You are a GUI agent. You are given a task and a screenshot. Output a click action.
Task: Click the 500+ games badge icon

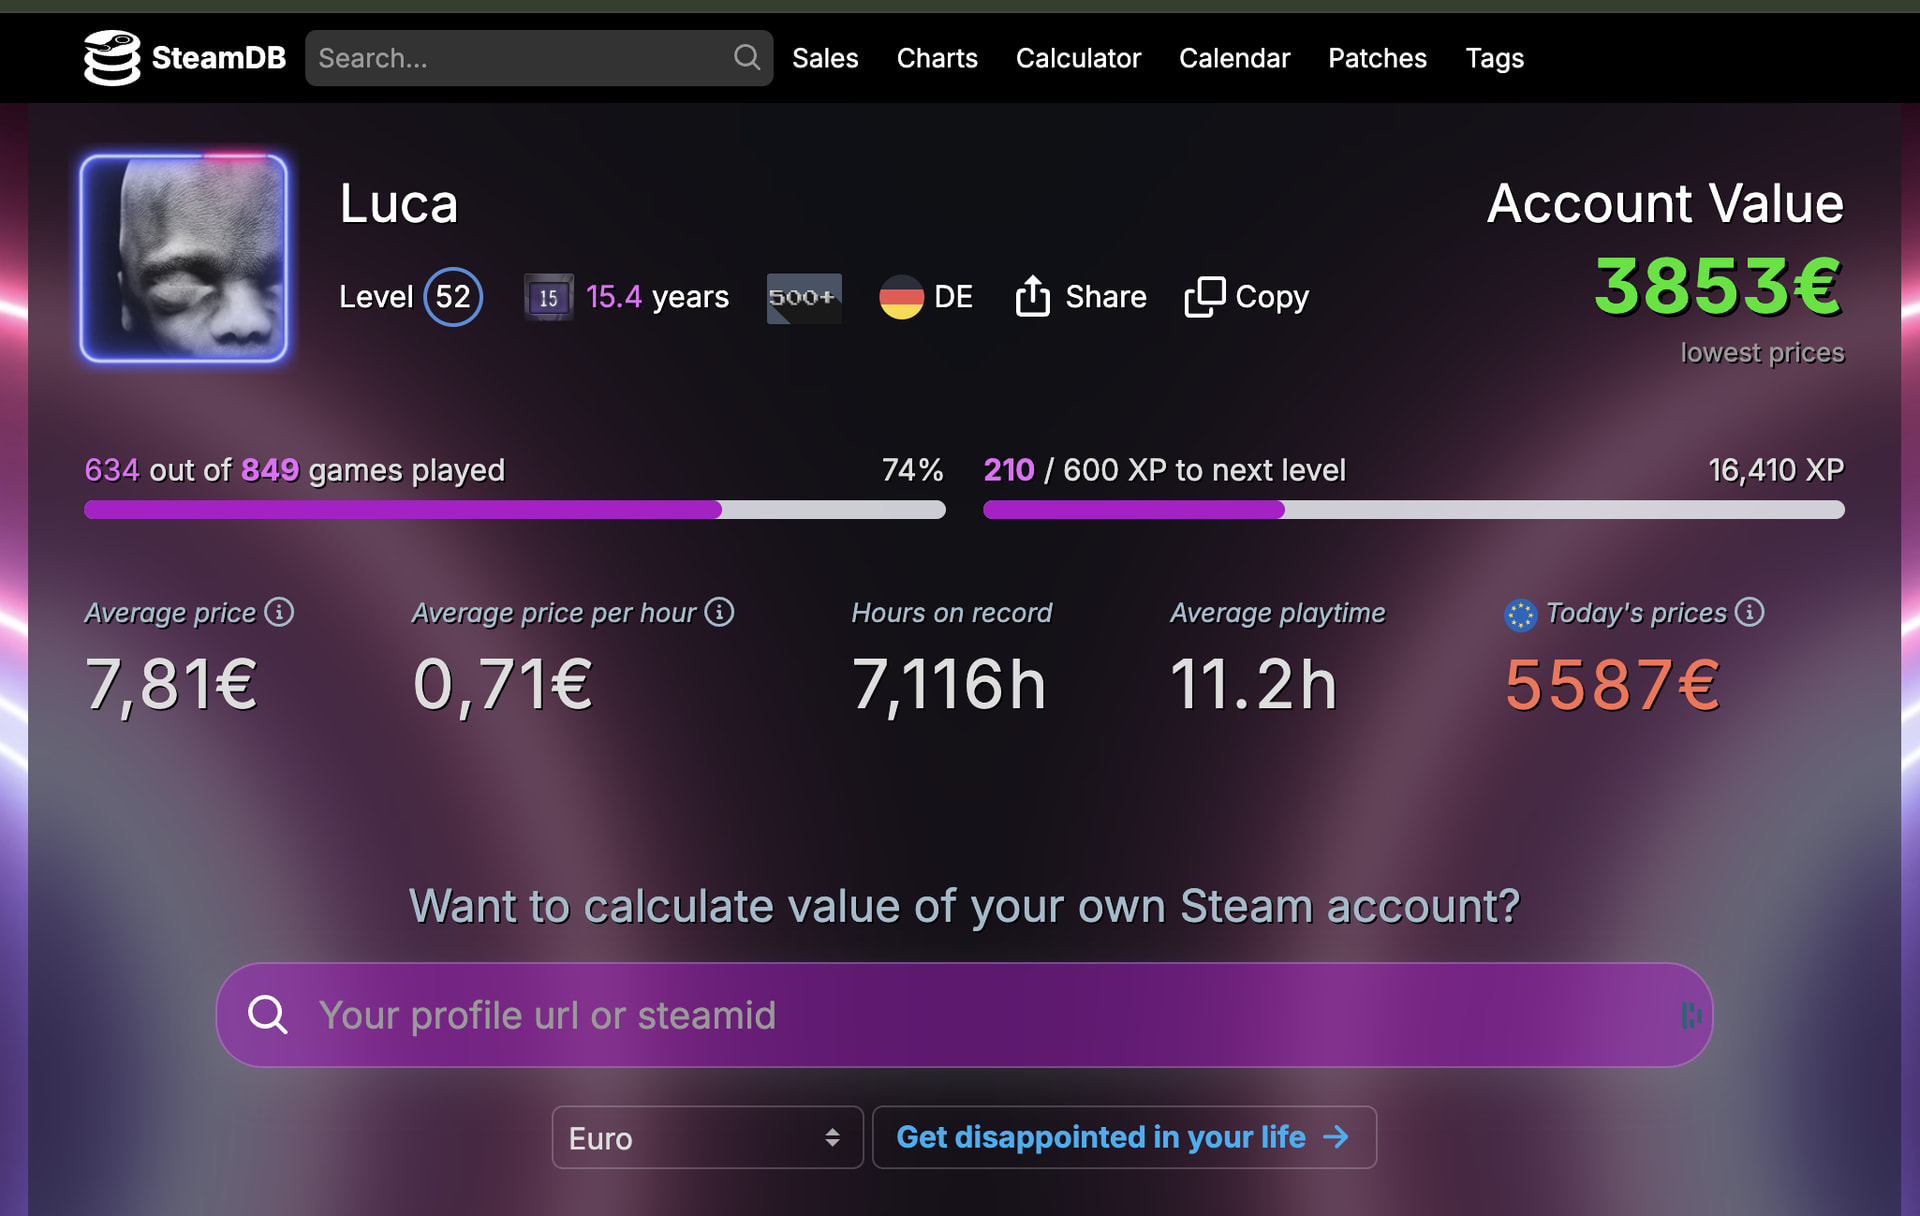[803, 297]
